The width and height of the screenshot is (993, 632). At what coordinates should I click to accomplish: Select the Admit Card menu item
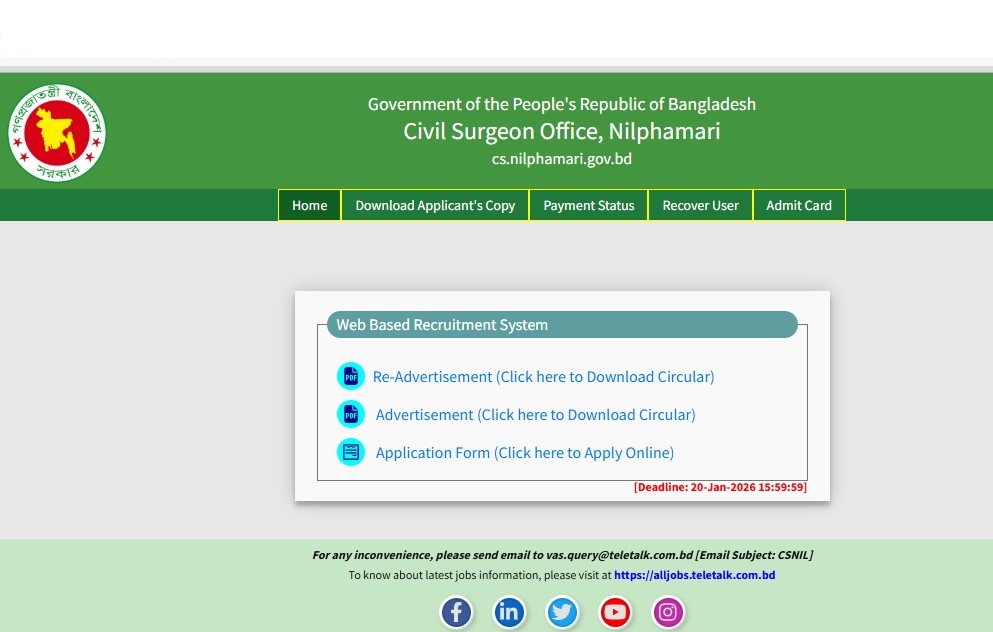pos(798,205)
